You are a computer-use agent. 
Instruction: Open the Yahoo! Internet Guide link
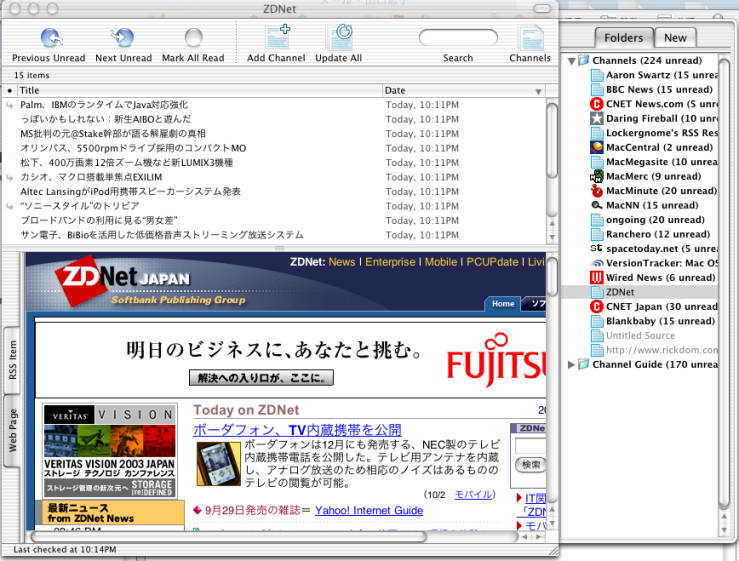[x=369, y=510]
